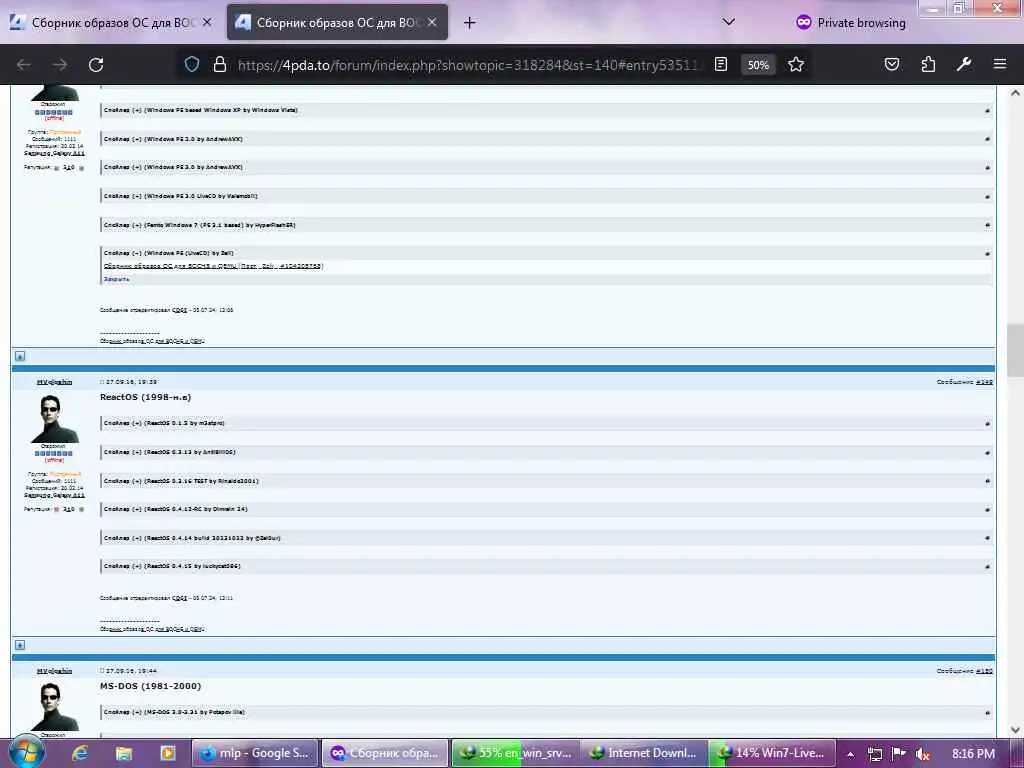Click the MS-DOS (1981-2000) post heading

point(150,686)
